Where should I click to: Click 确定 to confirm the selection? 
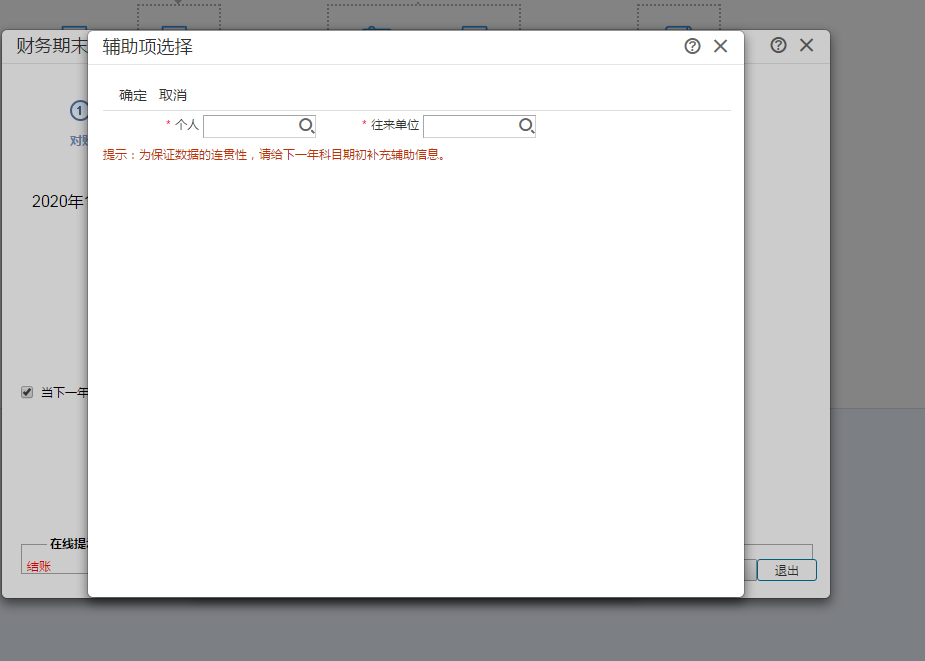[133, 95]
